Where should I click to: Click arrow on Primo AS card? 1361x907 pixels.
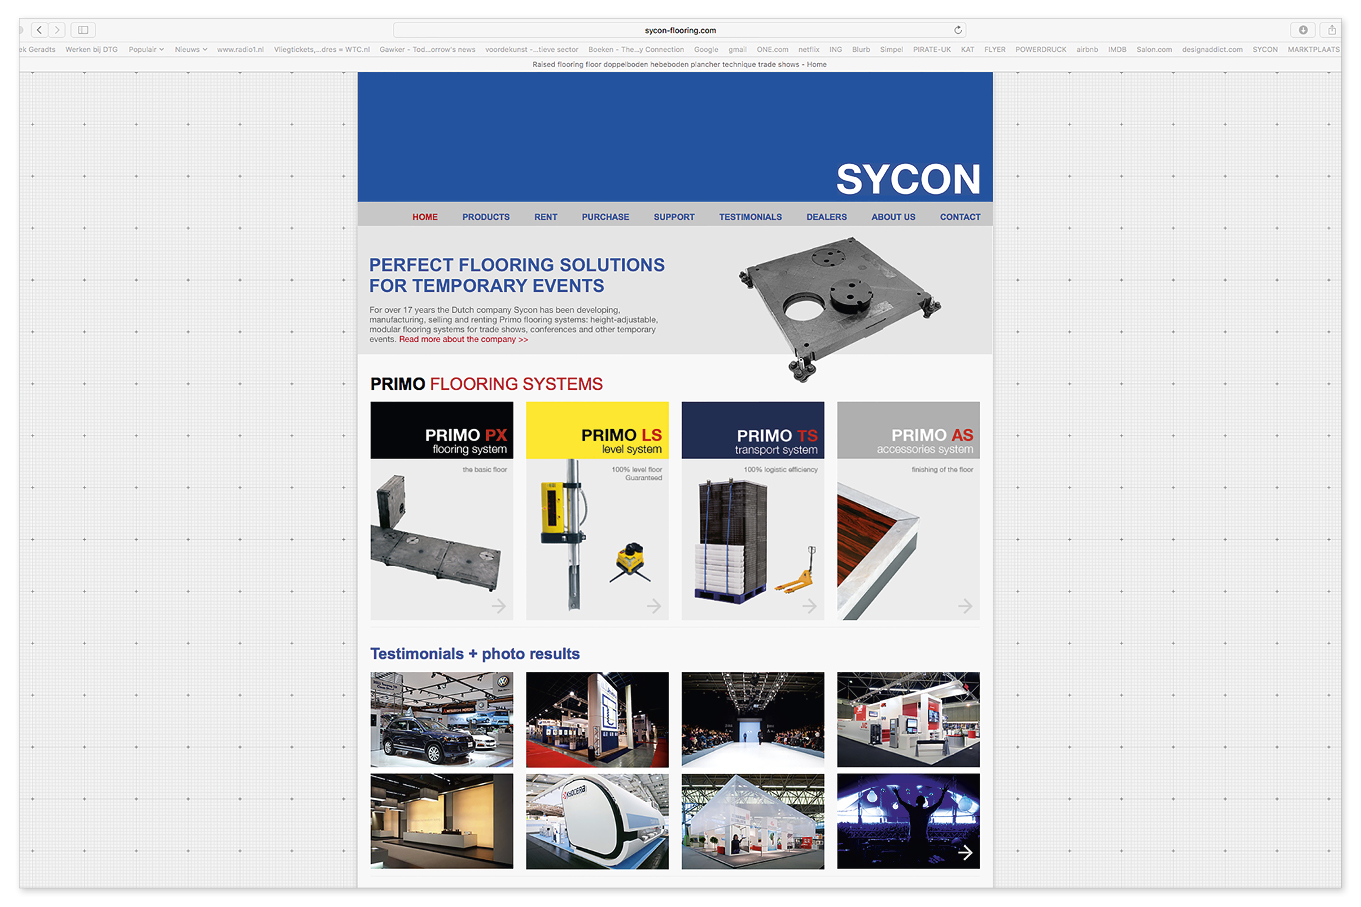pyautogui.click(x=964, y=606)
